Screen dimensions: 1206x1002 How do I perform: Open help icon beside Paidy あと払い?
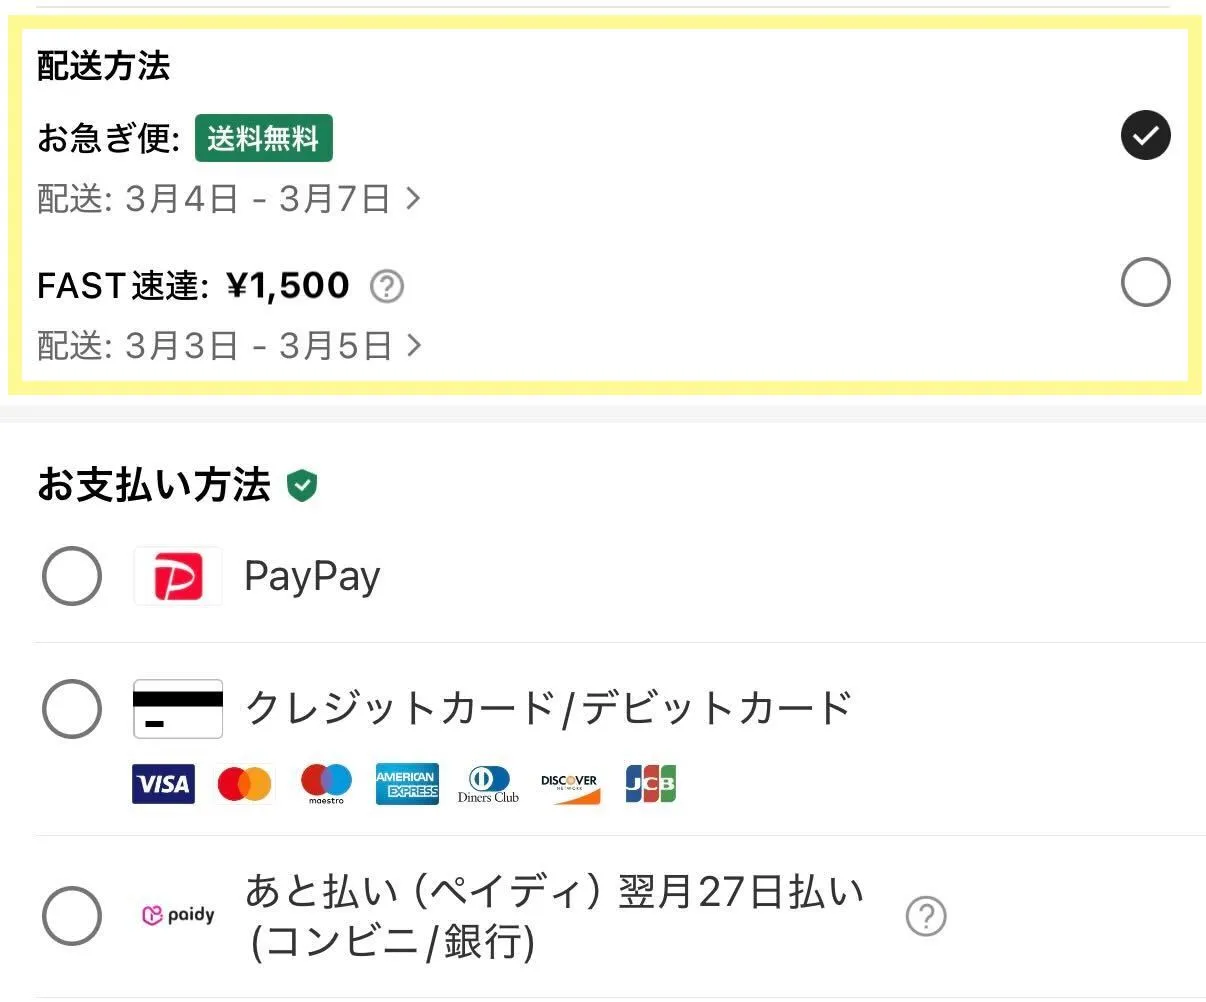pyautogui.click(x=926, y=916)
